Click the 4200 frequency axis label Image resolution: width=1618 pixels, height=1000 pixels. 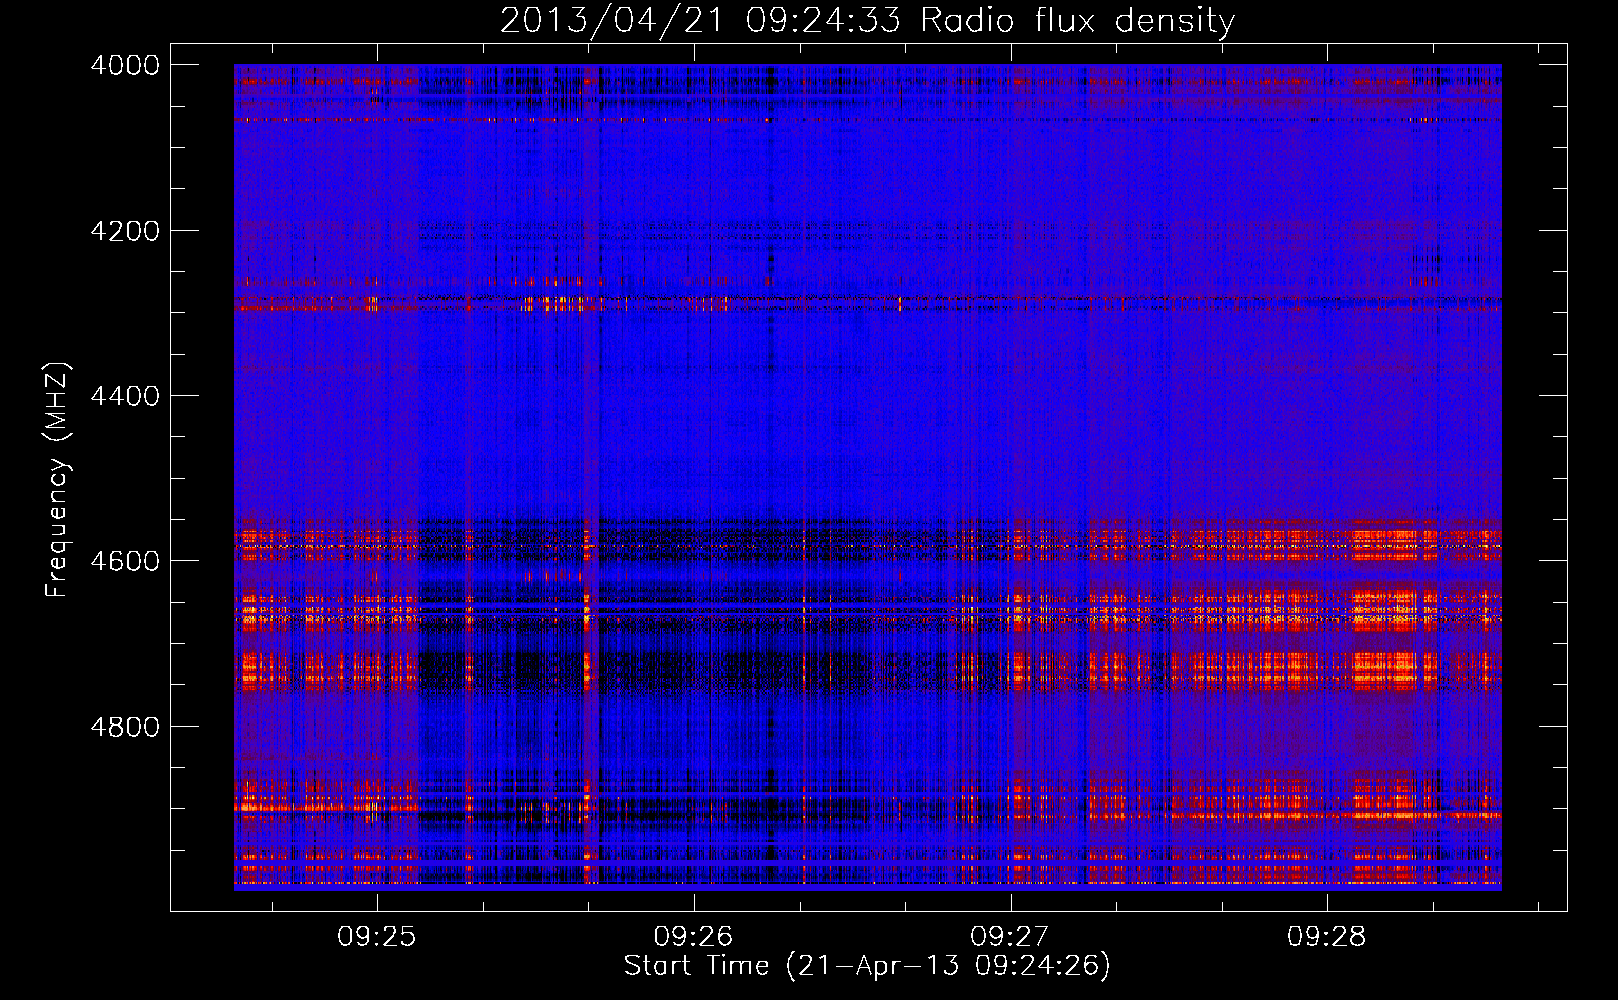[x=125, y=231]
